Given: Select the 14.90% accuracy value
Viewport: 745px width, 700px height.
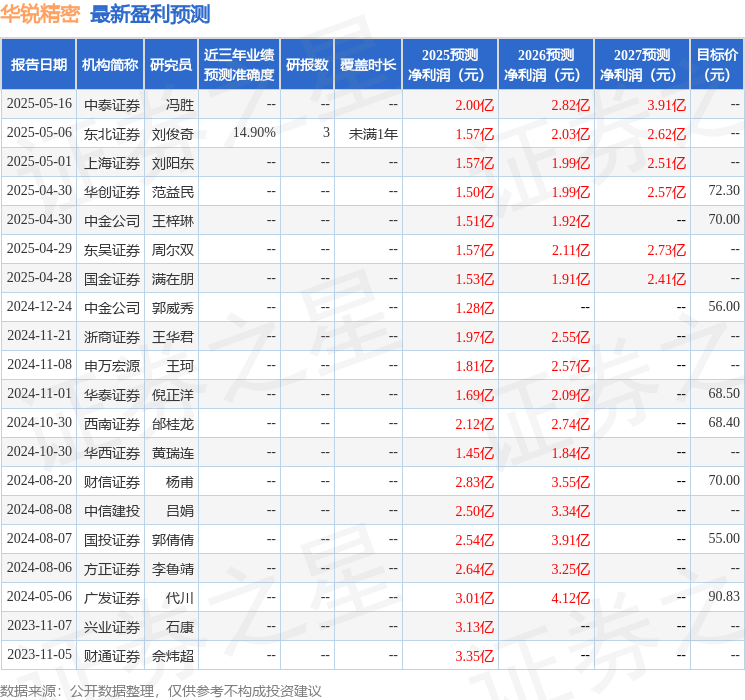Looking at the screenshot, I should pyautogui.click(x=254, y=133).
